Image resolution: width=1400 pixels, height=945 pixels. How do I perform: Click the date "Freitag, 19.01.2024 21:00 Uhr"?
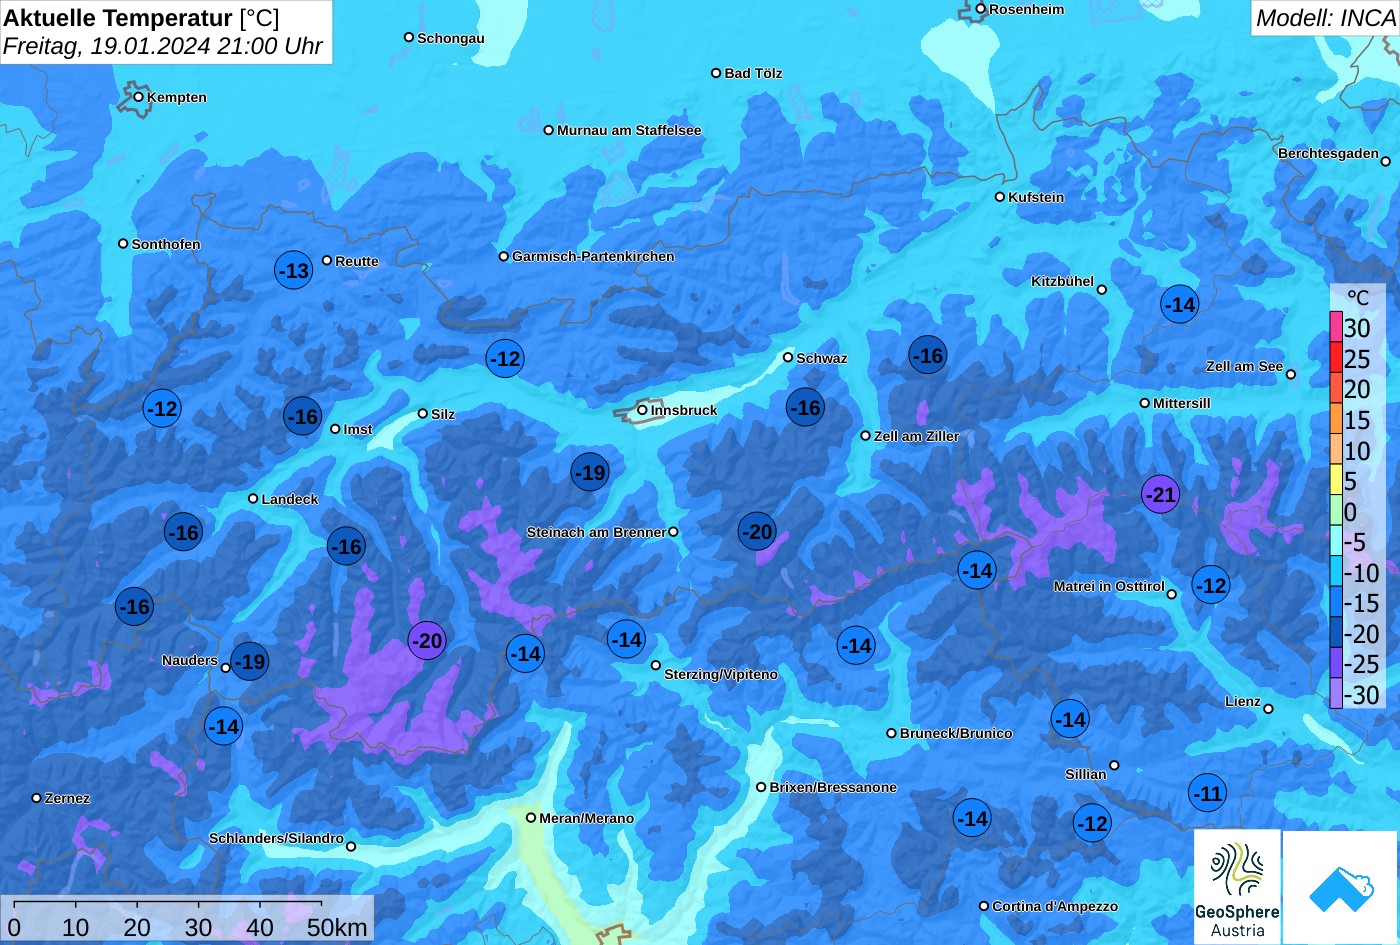163,46
